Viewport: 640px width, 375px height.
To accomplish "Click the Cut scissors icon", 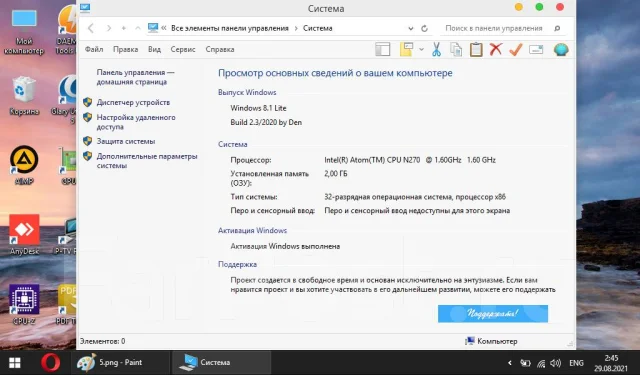I will click(436, 49).
